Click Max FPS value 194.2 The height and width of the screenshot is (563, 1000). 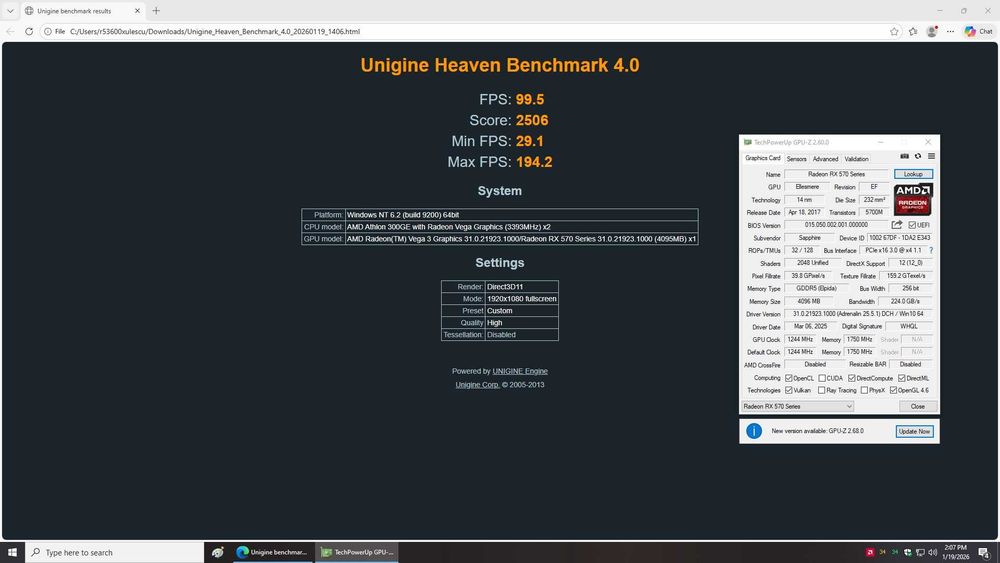tap(534, 162)
